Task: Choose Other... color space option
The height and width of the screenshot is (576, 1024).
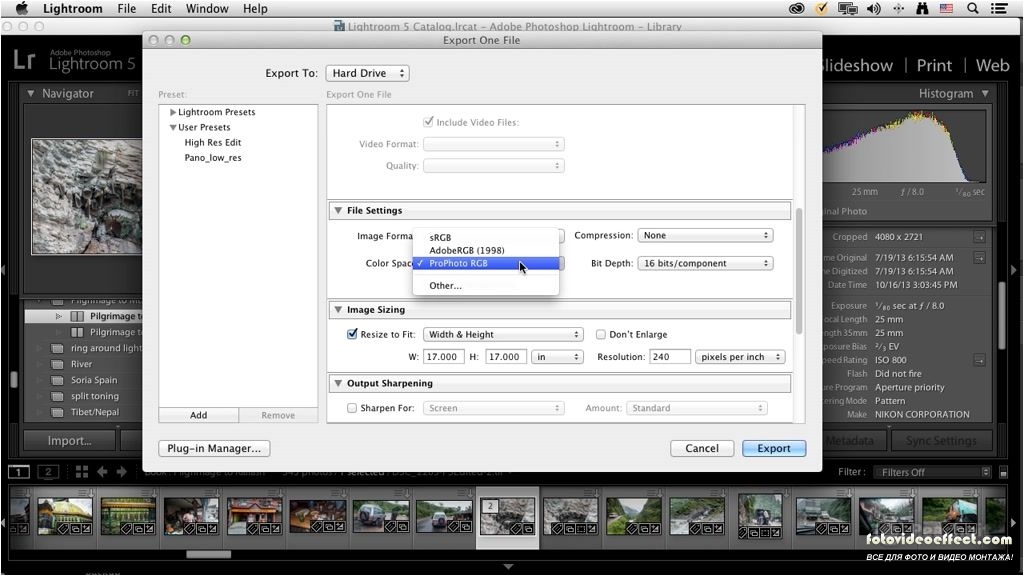Action: pyautogui.click(x=486, y=285)
